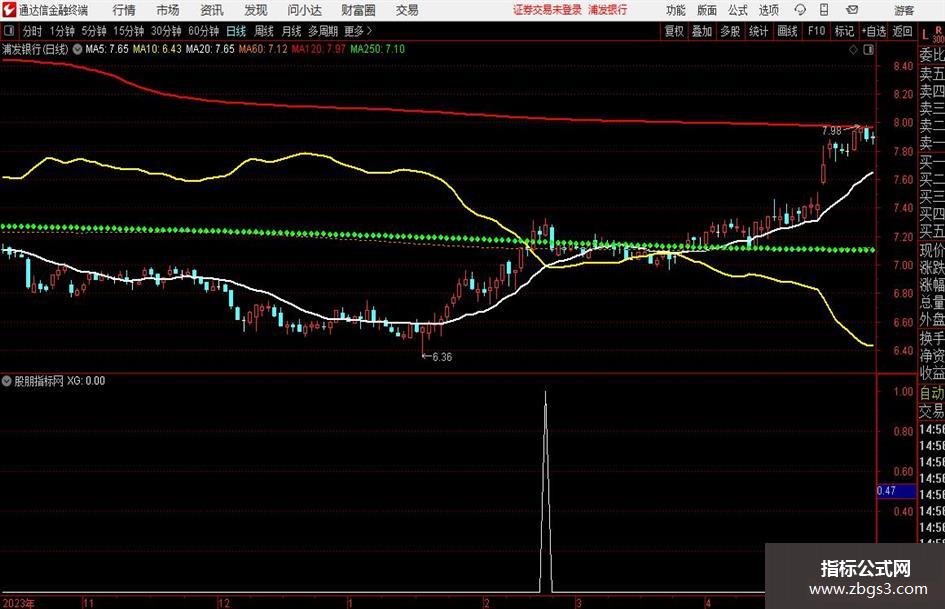Click the 通达信 red logo icon
This screenshot has width=945, height=609.
tap(9, 10)
